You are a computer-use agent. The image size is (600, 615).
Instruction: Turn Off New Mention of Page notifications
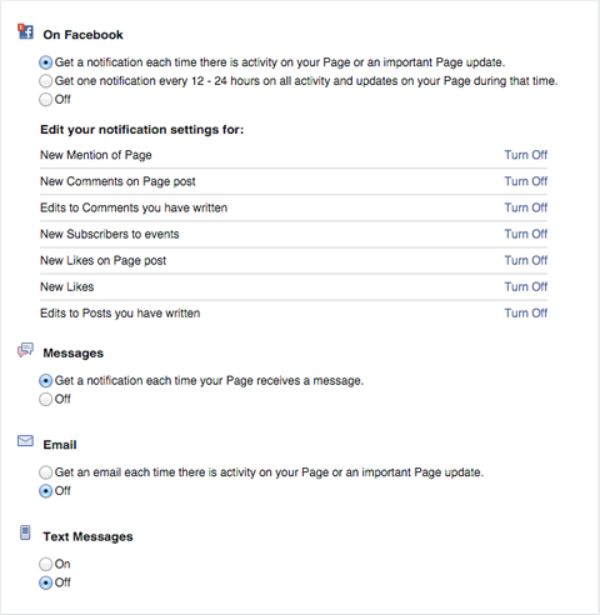click(x=525, y=155)
